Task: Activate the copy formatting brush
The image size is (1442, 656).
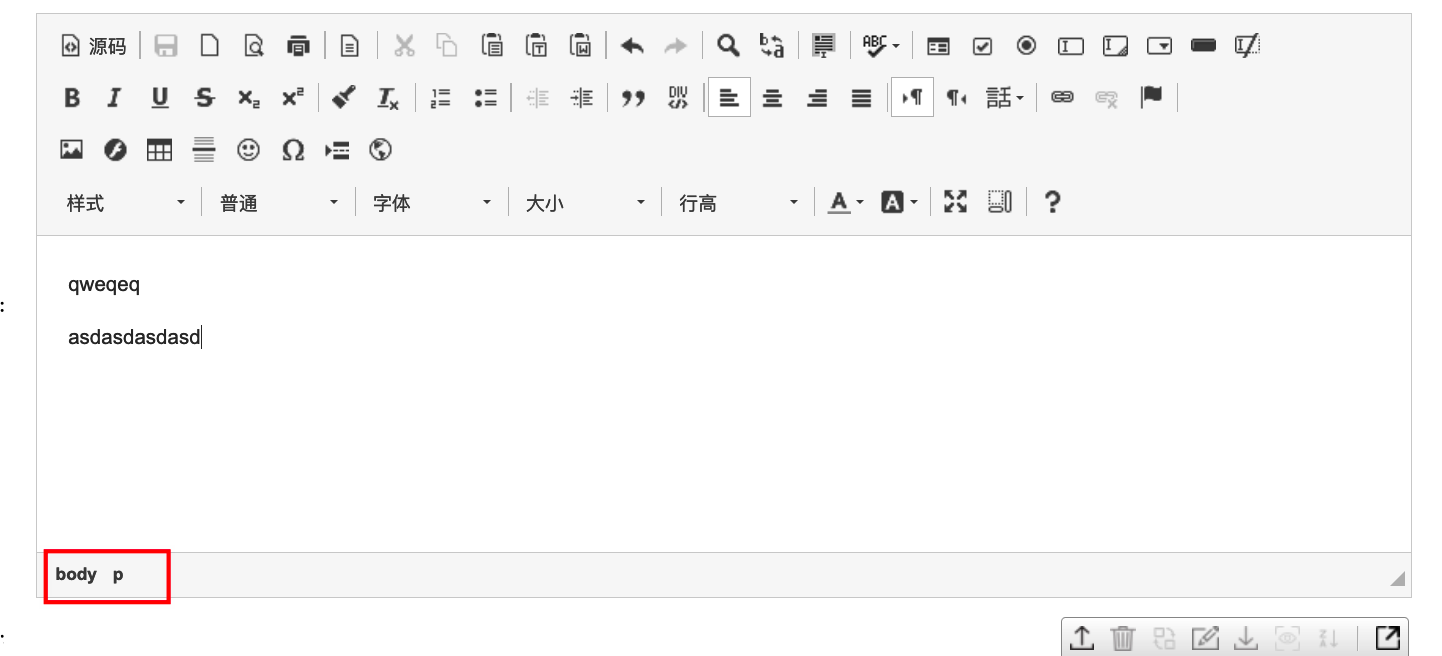Action: click(x=343, y=97)
